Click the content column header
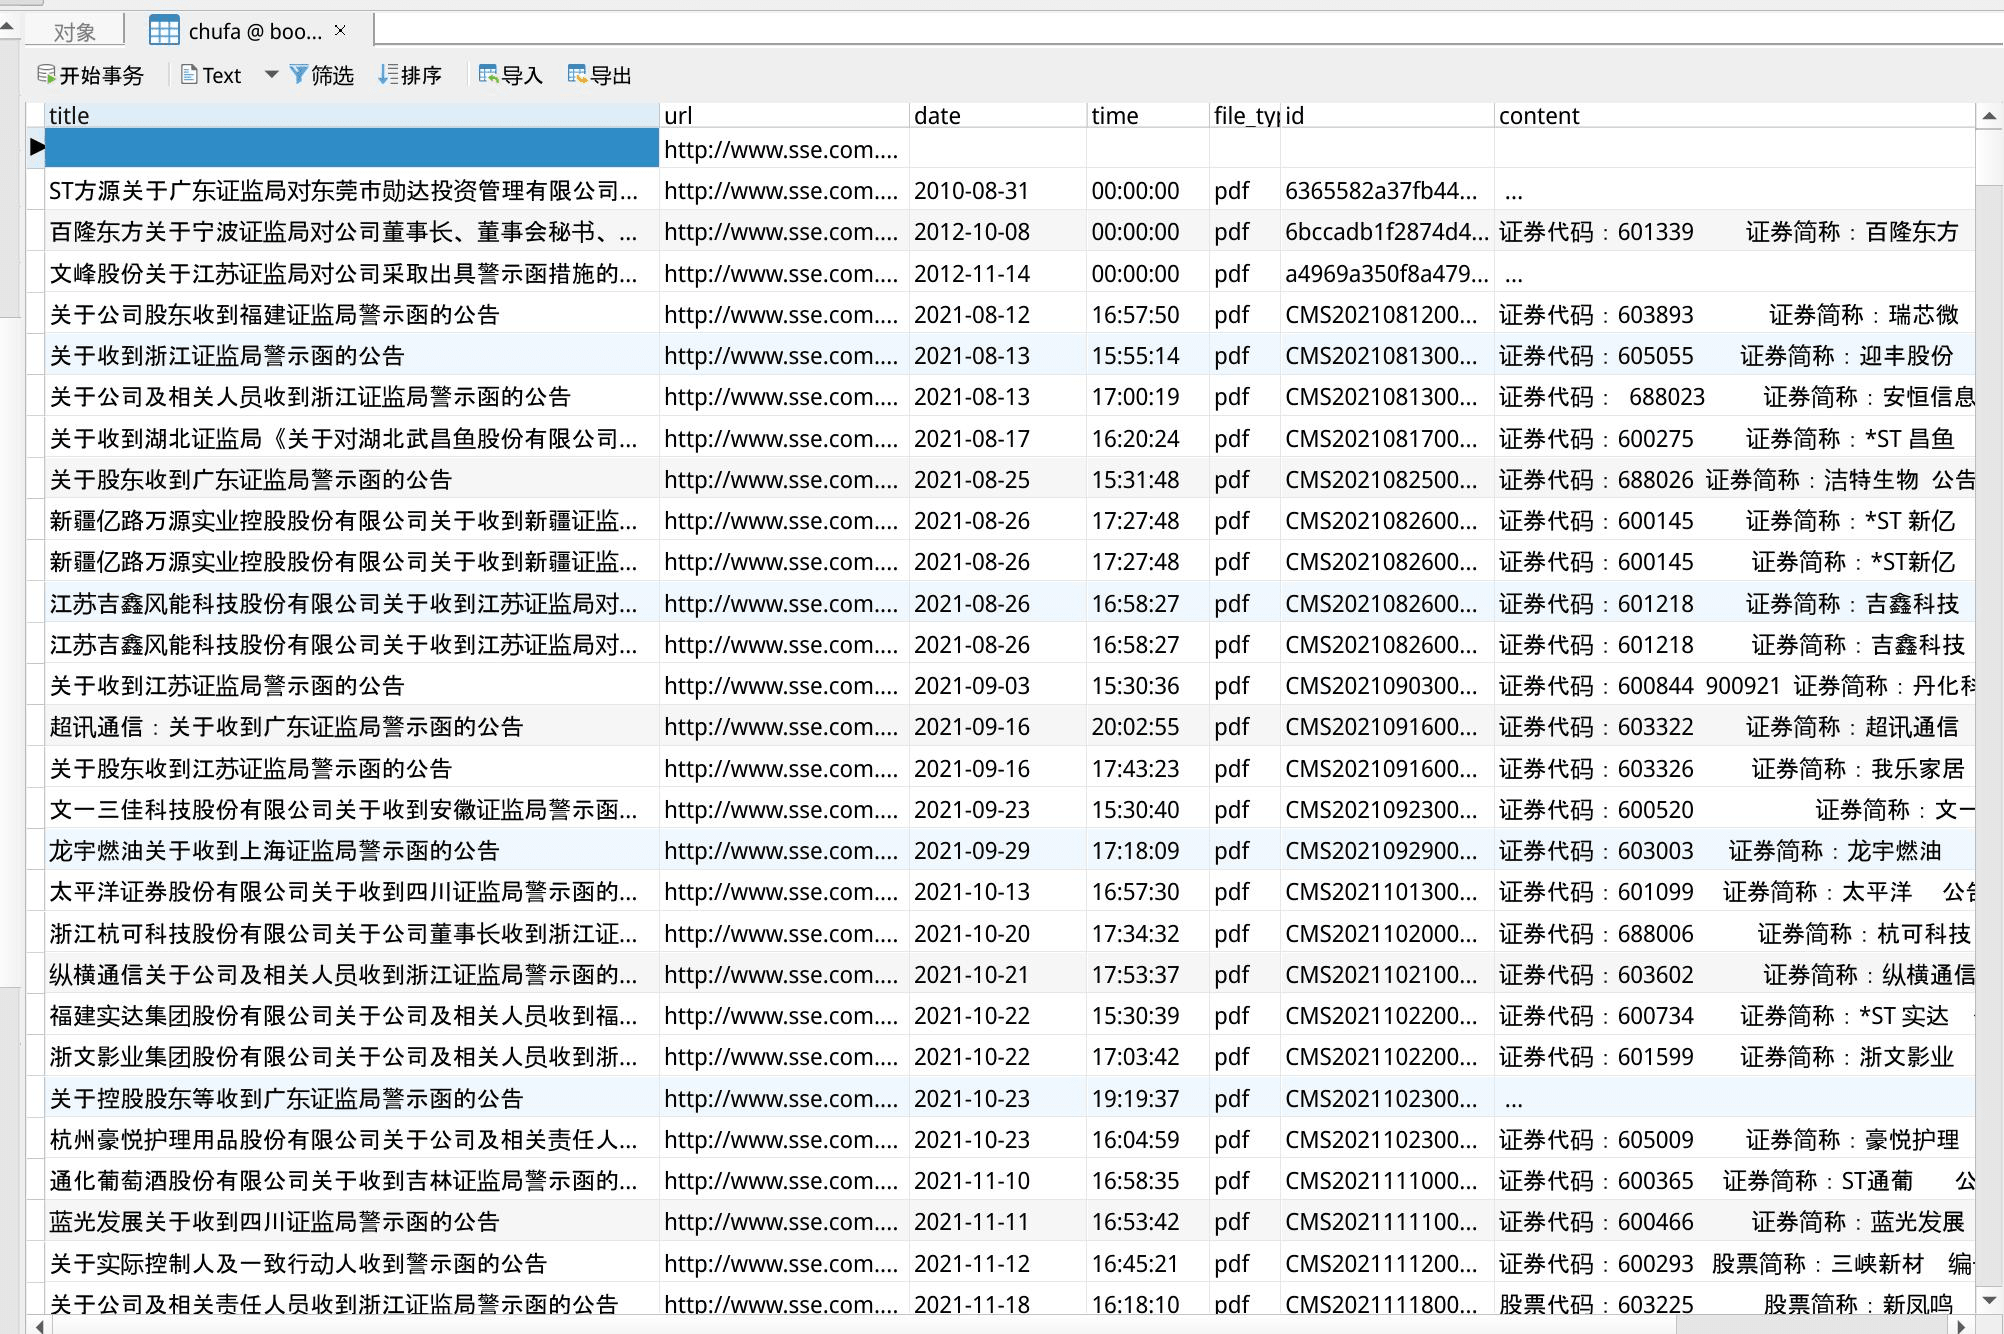The width and height of the screenshot is (2004, 1334). (x=1735, y=115)
